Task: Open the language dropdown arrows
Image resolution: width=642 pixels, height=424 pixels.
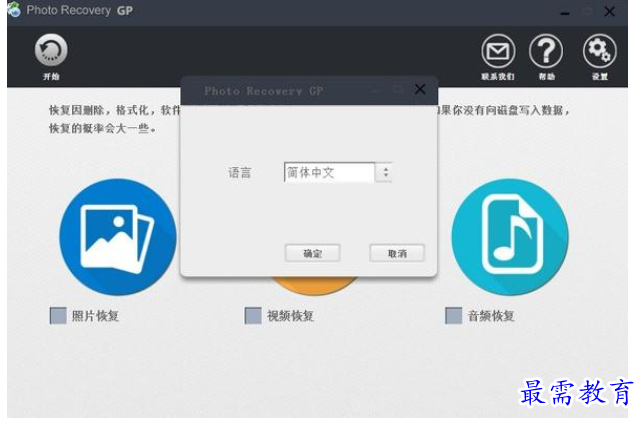Action: tap(384, 173)
